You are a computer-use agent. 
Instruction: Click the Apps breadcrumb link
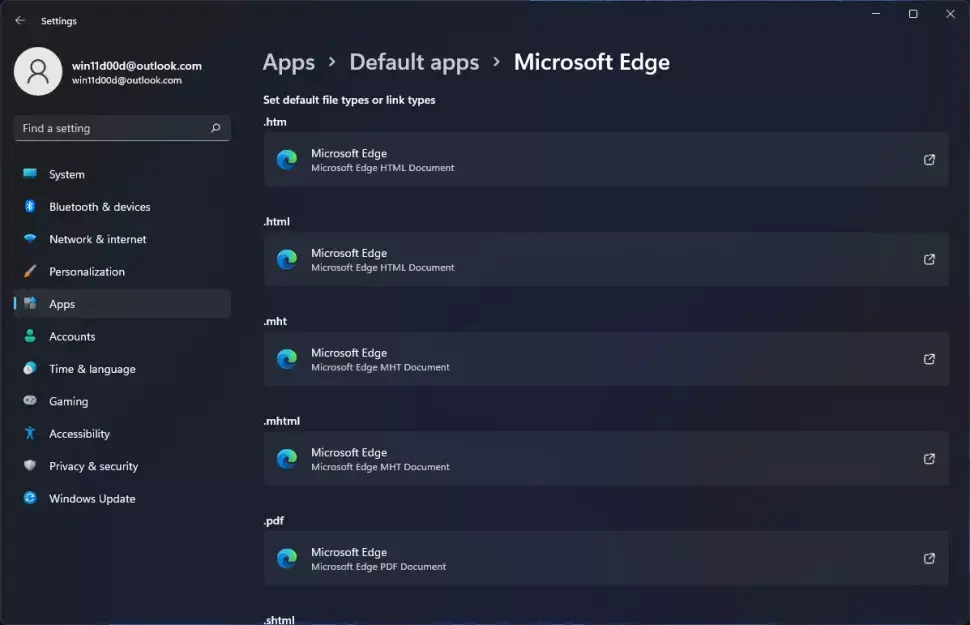(289, 62)
